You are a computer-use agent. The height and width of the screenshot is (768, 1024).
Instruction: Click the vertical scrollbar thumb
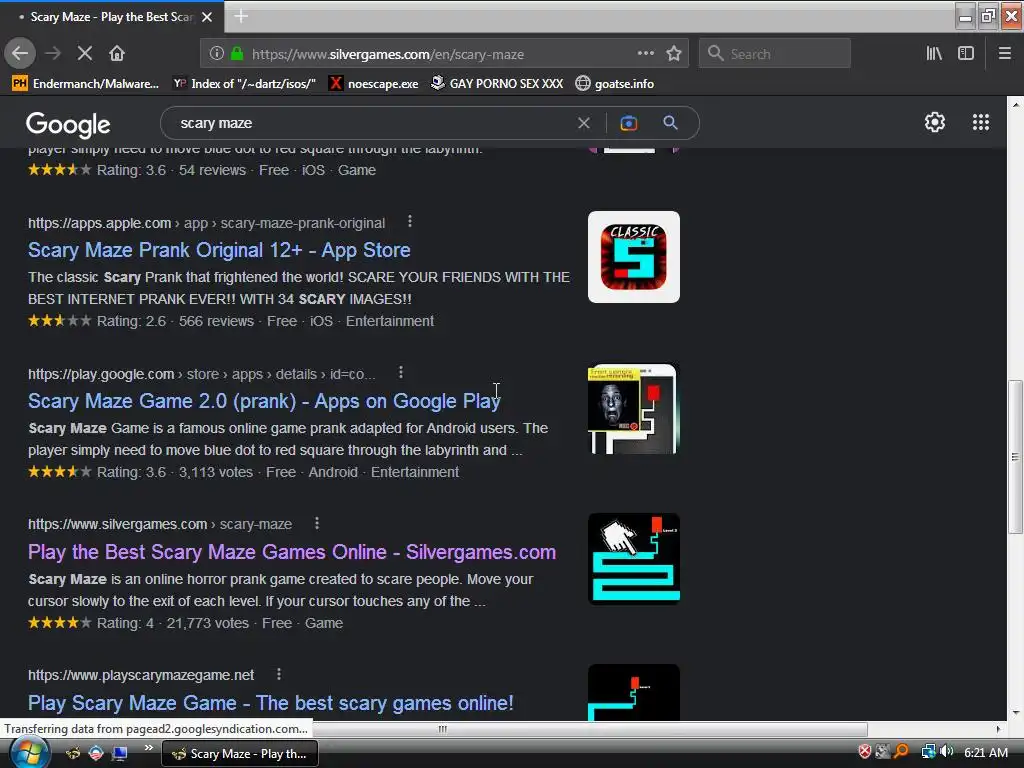(x=1015, y=456)
